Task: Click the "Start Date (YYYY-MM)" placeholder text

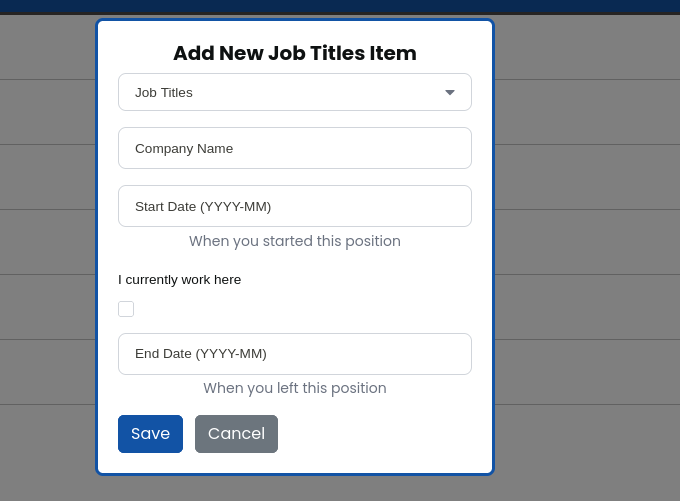Action: pos(203,207)
